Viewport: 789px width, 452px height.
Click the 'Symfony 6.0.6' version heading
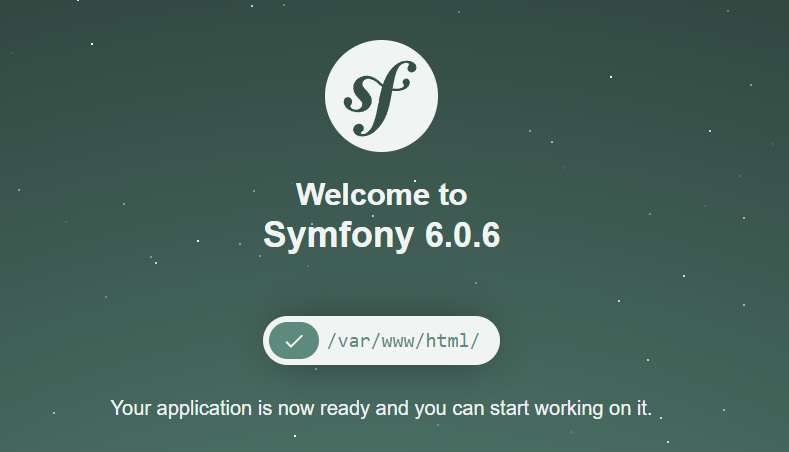click(381, 235)
